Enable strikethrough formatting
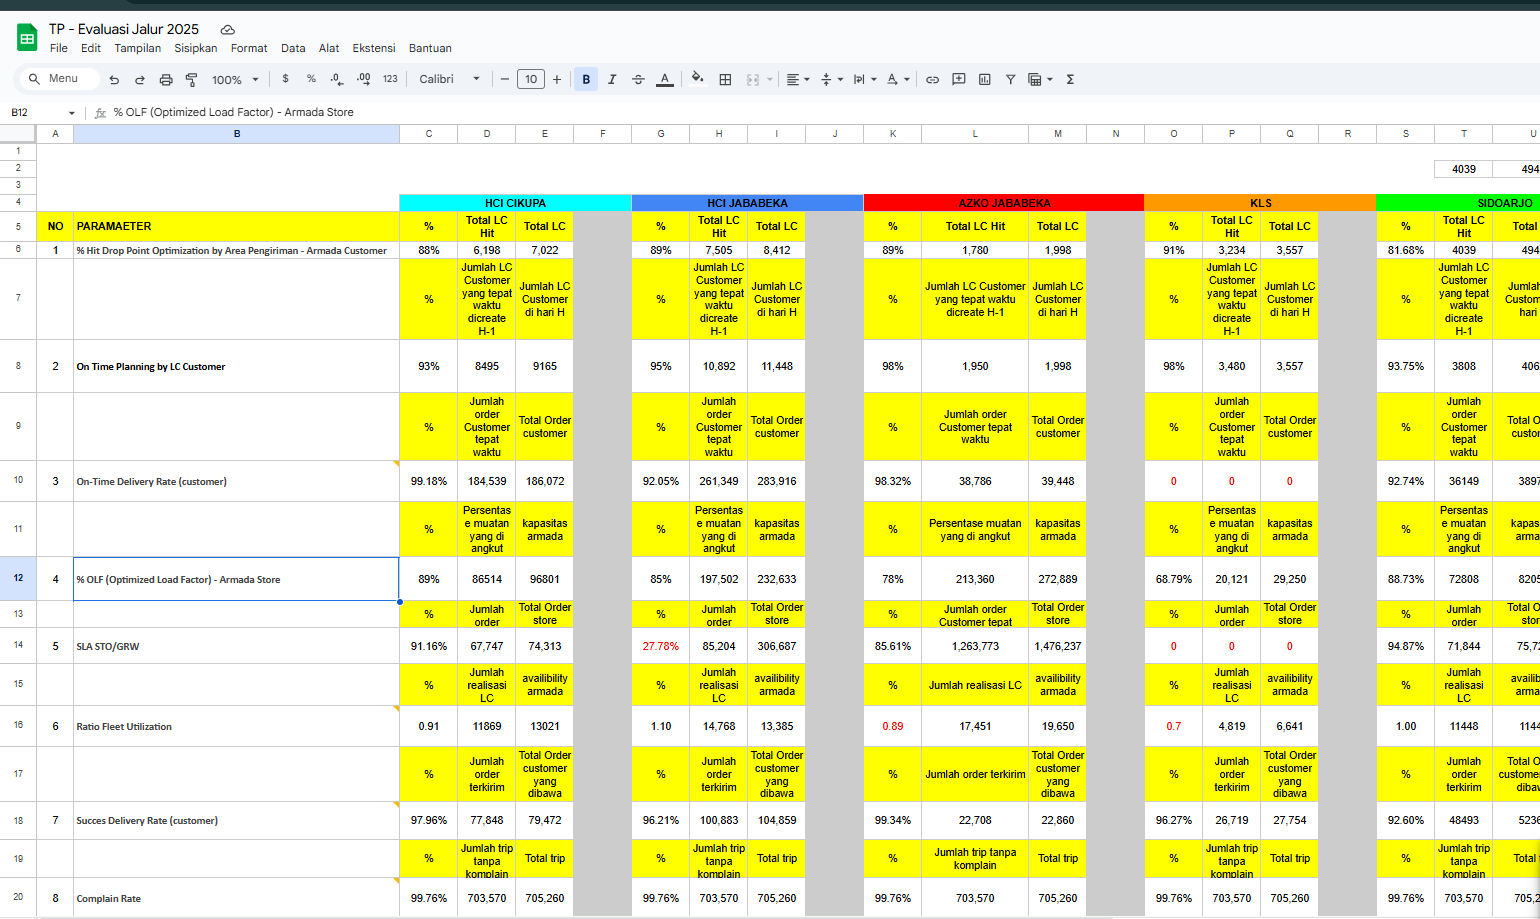 638,79
